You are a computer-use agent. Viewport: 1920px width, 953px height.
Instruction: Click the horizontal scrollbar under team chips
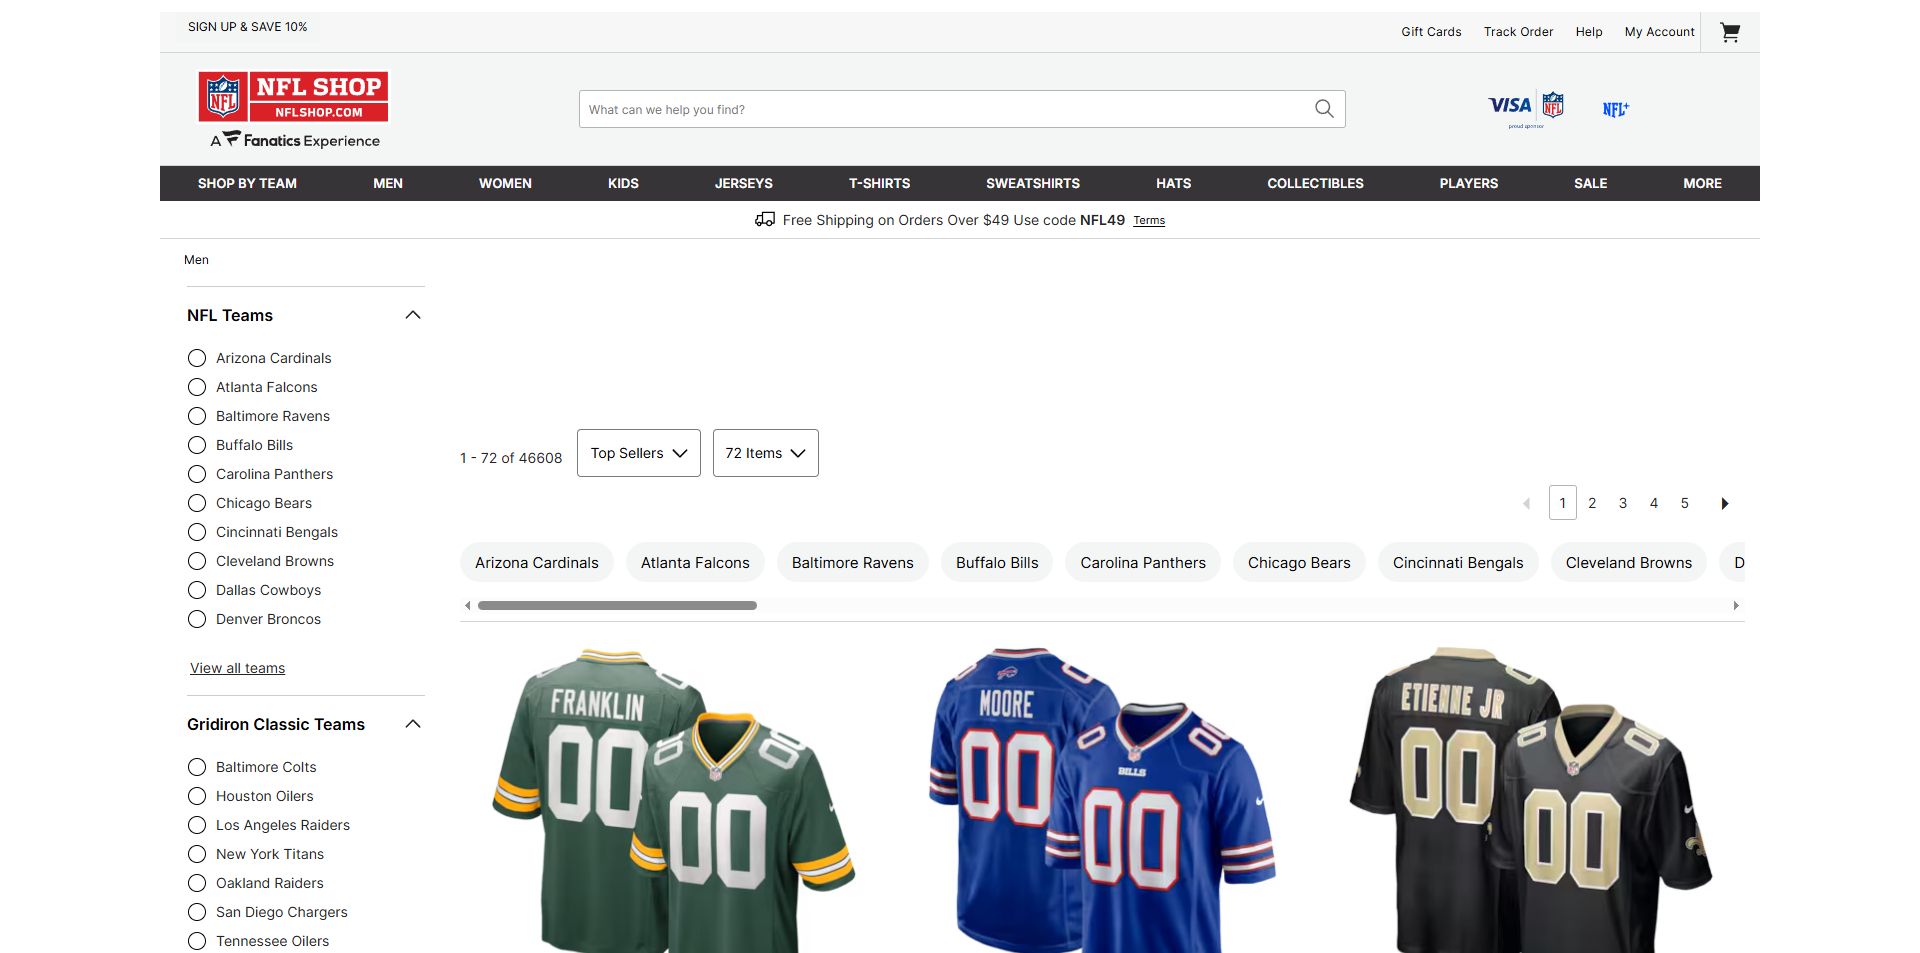(617, 605)
